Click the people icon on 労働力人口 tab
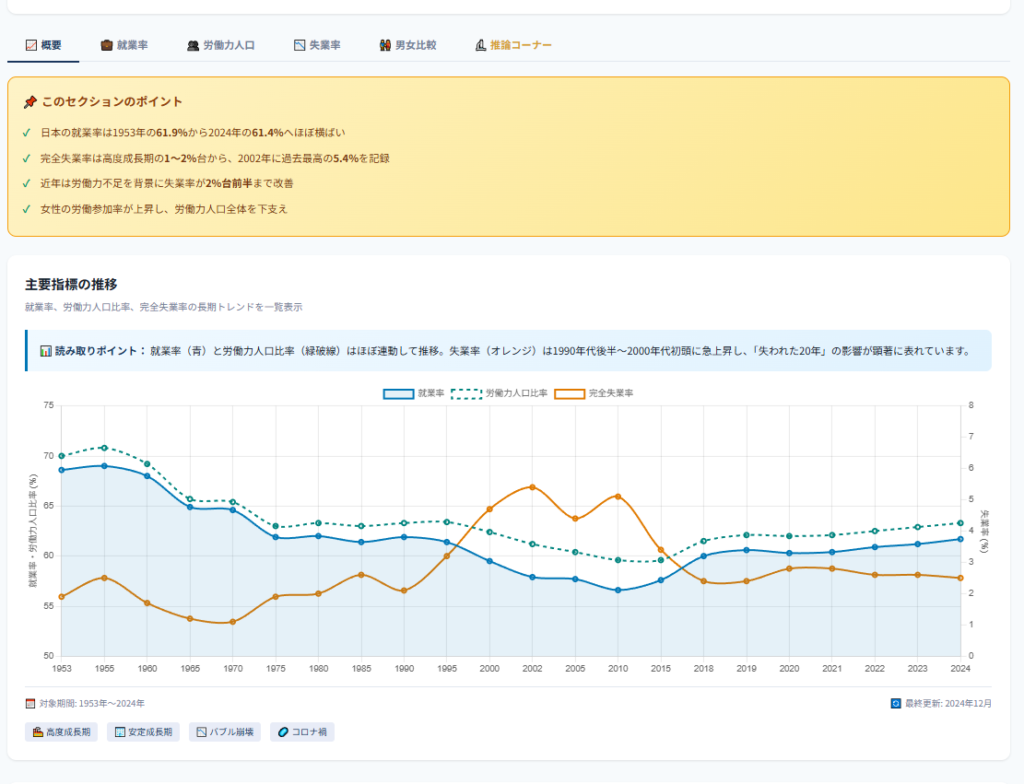Image resolution: width=1024 pixels, height=784 pixels. [193, 45]
